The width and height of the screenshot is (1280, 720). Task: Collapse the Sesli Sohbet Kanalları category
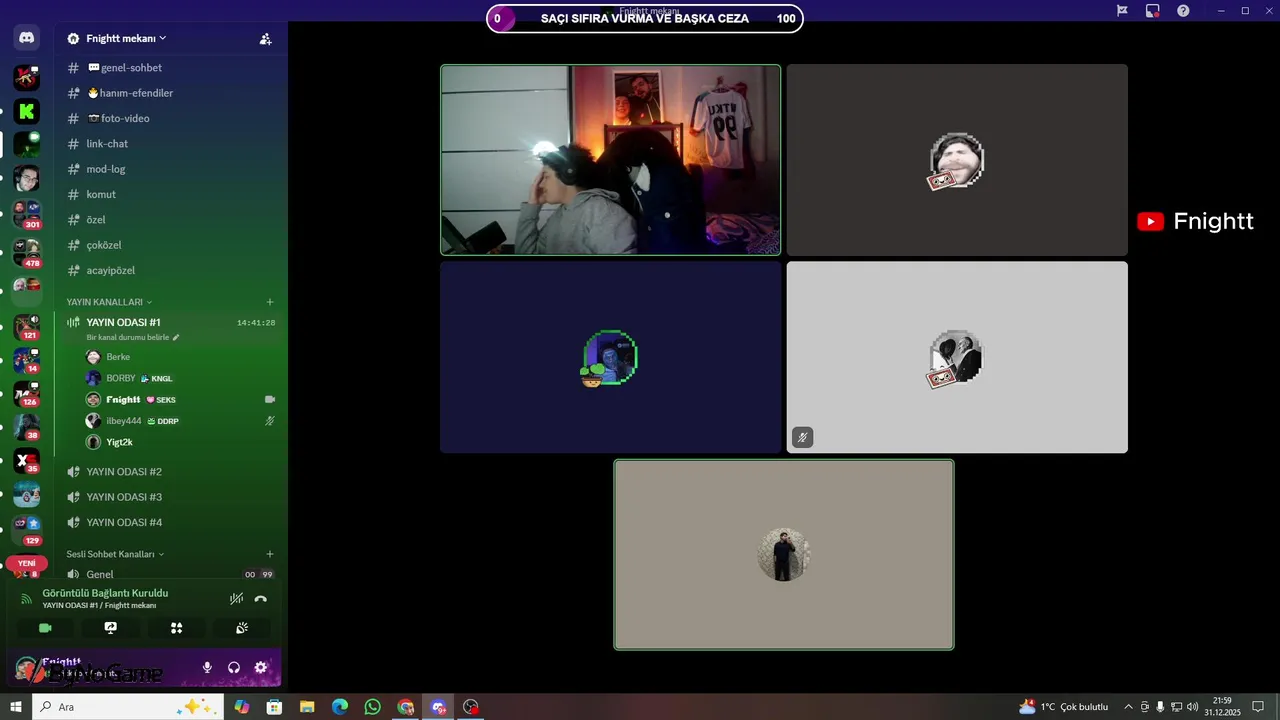coord(115,554)
